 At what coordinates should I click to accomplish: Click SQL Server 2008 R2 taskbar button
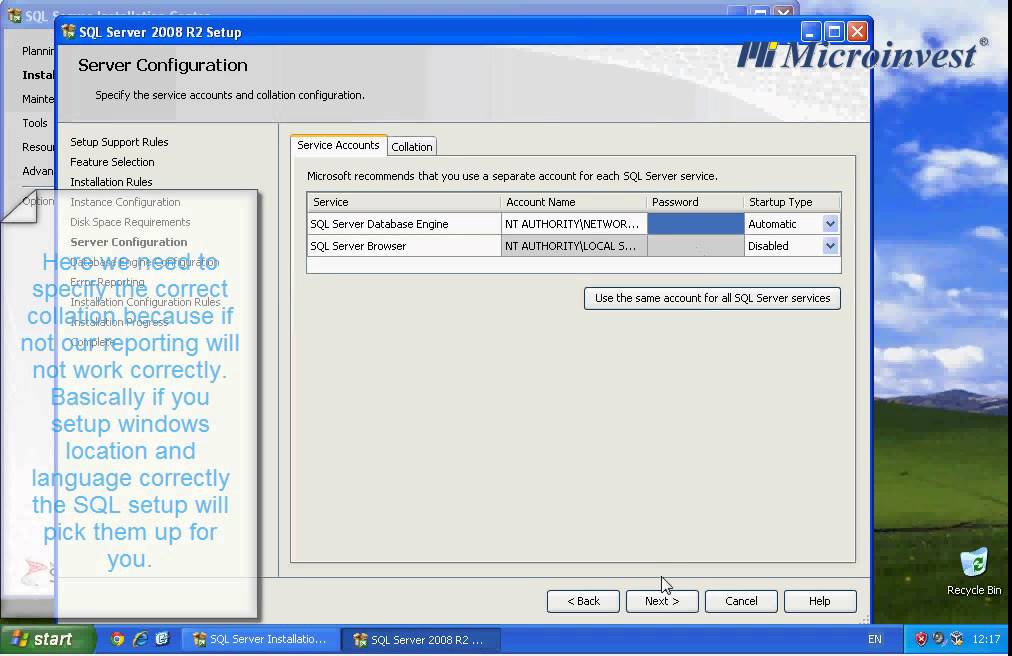pyautogui.click(x=420, y=639)
